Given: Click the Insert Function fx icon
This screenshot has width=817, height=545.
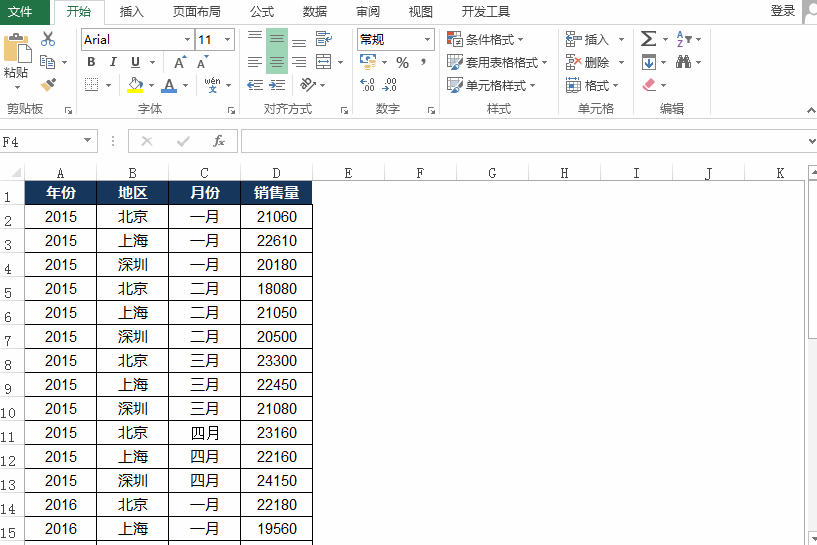Looking at the screenshot, I should (219, 141).
